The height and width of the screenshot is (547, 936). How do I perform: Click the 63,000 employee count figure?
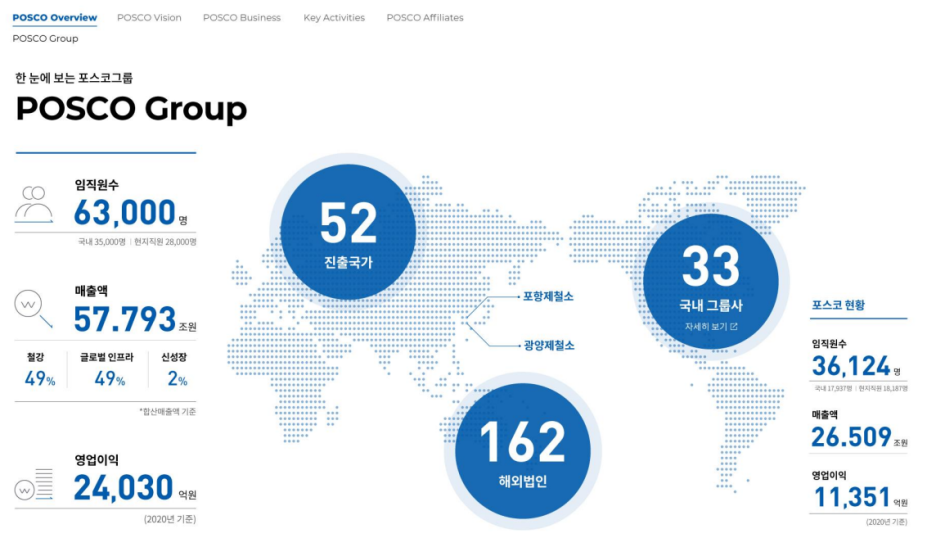[124, 213]
